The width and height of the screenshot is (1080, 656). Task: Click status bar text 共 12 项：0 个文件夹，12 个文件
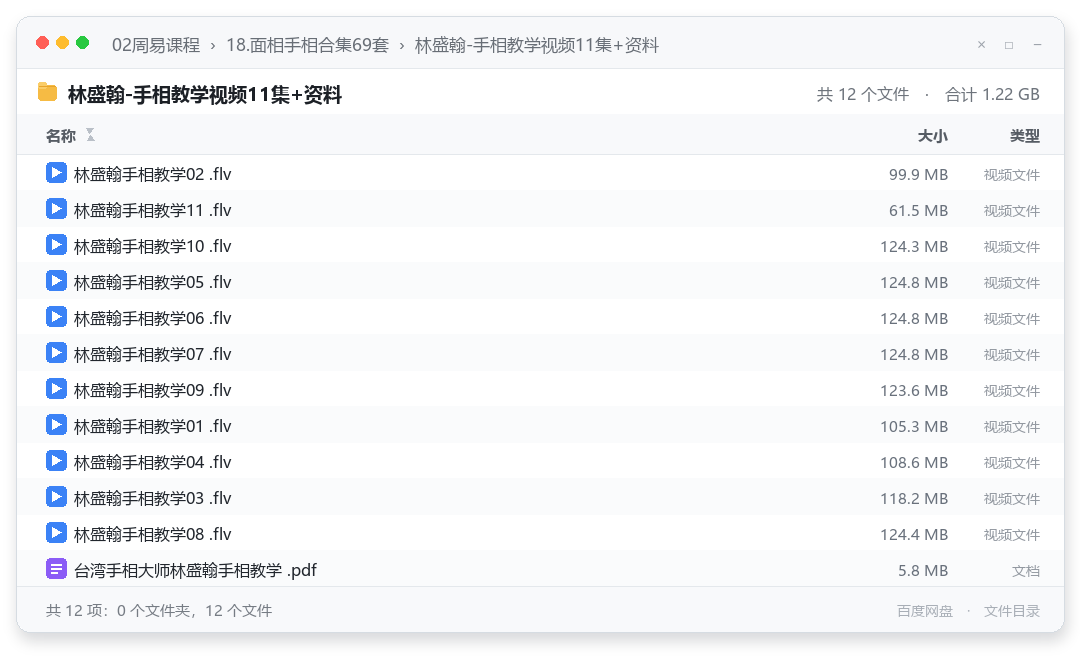tap(159, 611)
